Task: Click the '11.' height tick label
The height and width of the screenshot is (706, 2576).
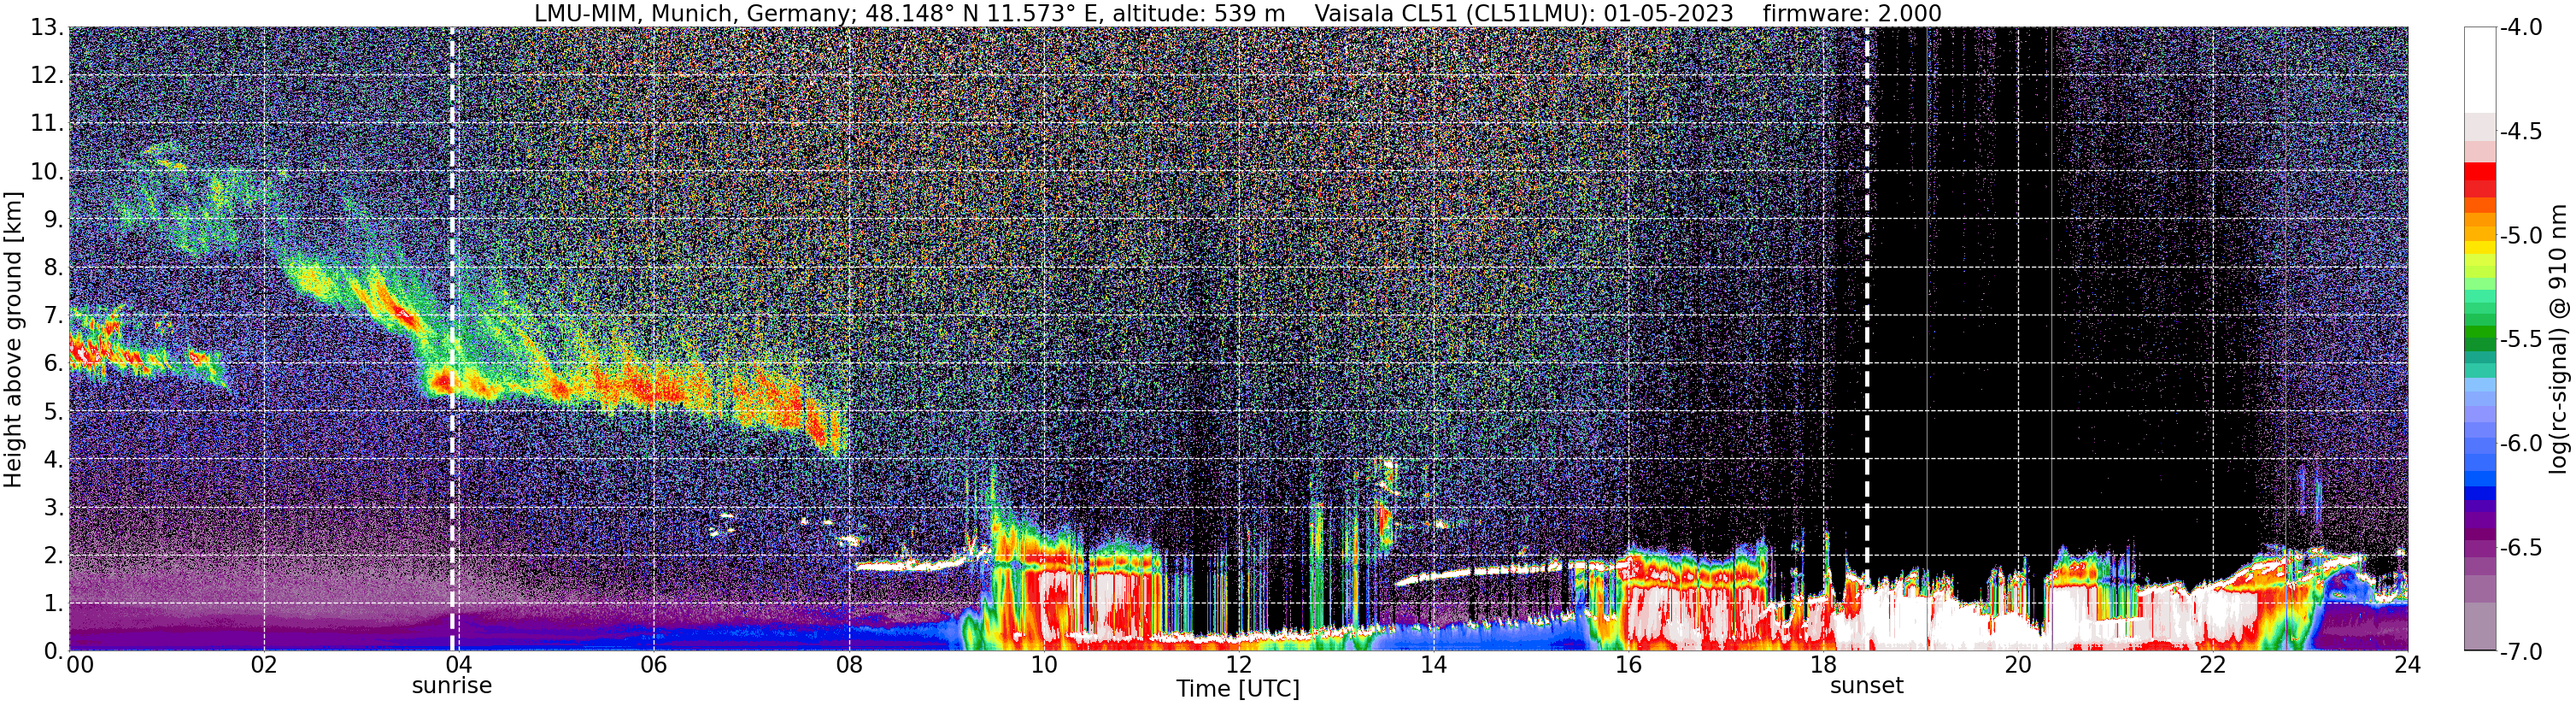Action: point(47,124)
